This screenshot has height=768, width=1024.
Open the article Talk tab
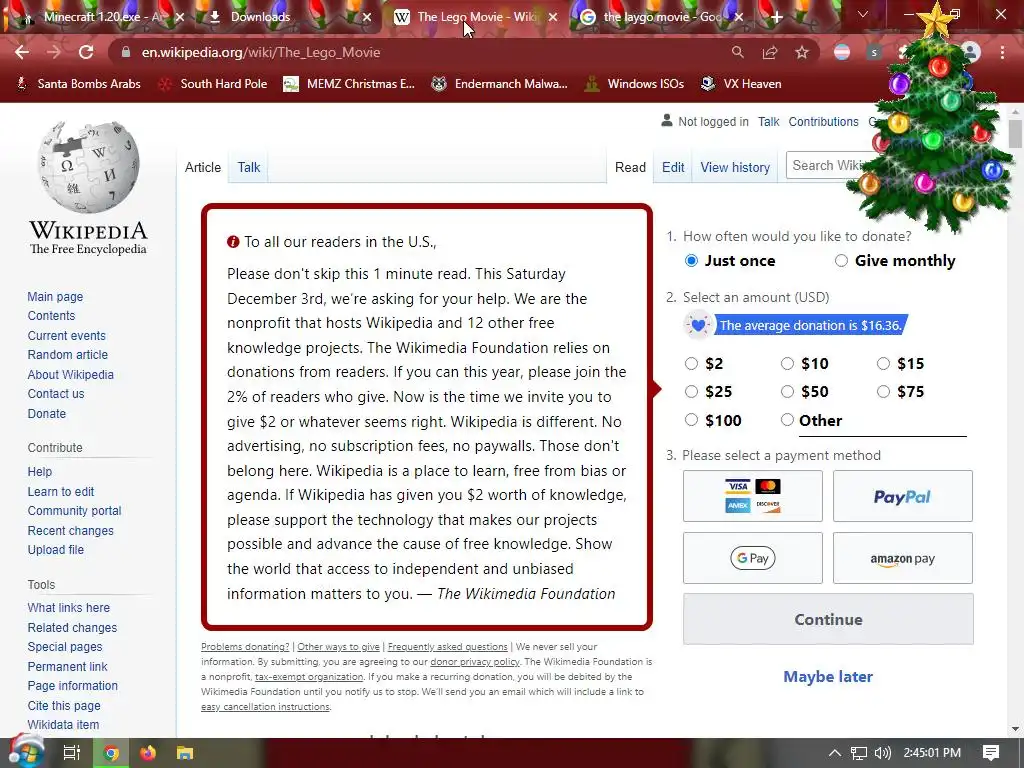(249, 167)
